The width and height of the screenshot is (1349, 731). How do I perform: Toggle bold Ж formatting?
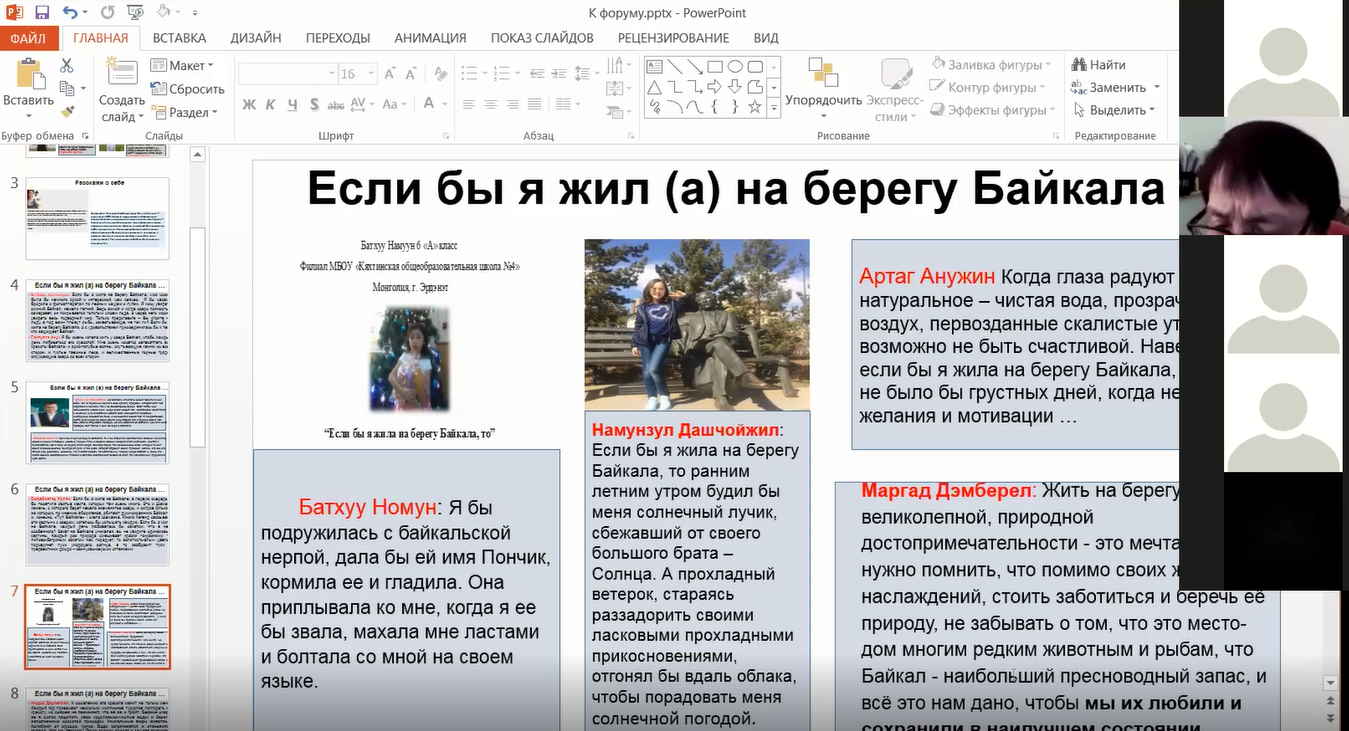point(249,104)
